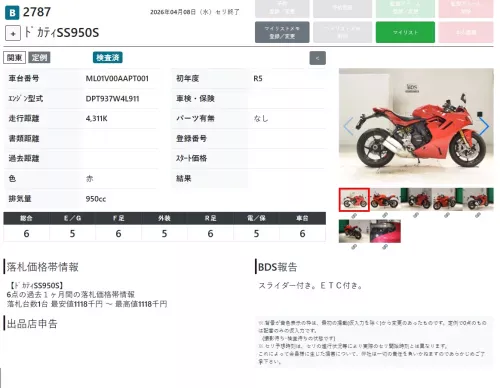
Task: Select the 定例 tag
Action: pos(39,58)
